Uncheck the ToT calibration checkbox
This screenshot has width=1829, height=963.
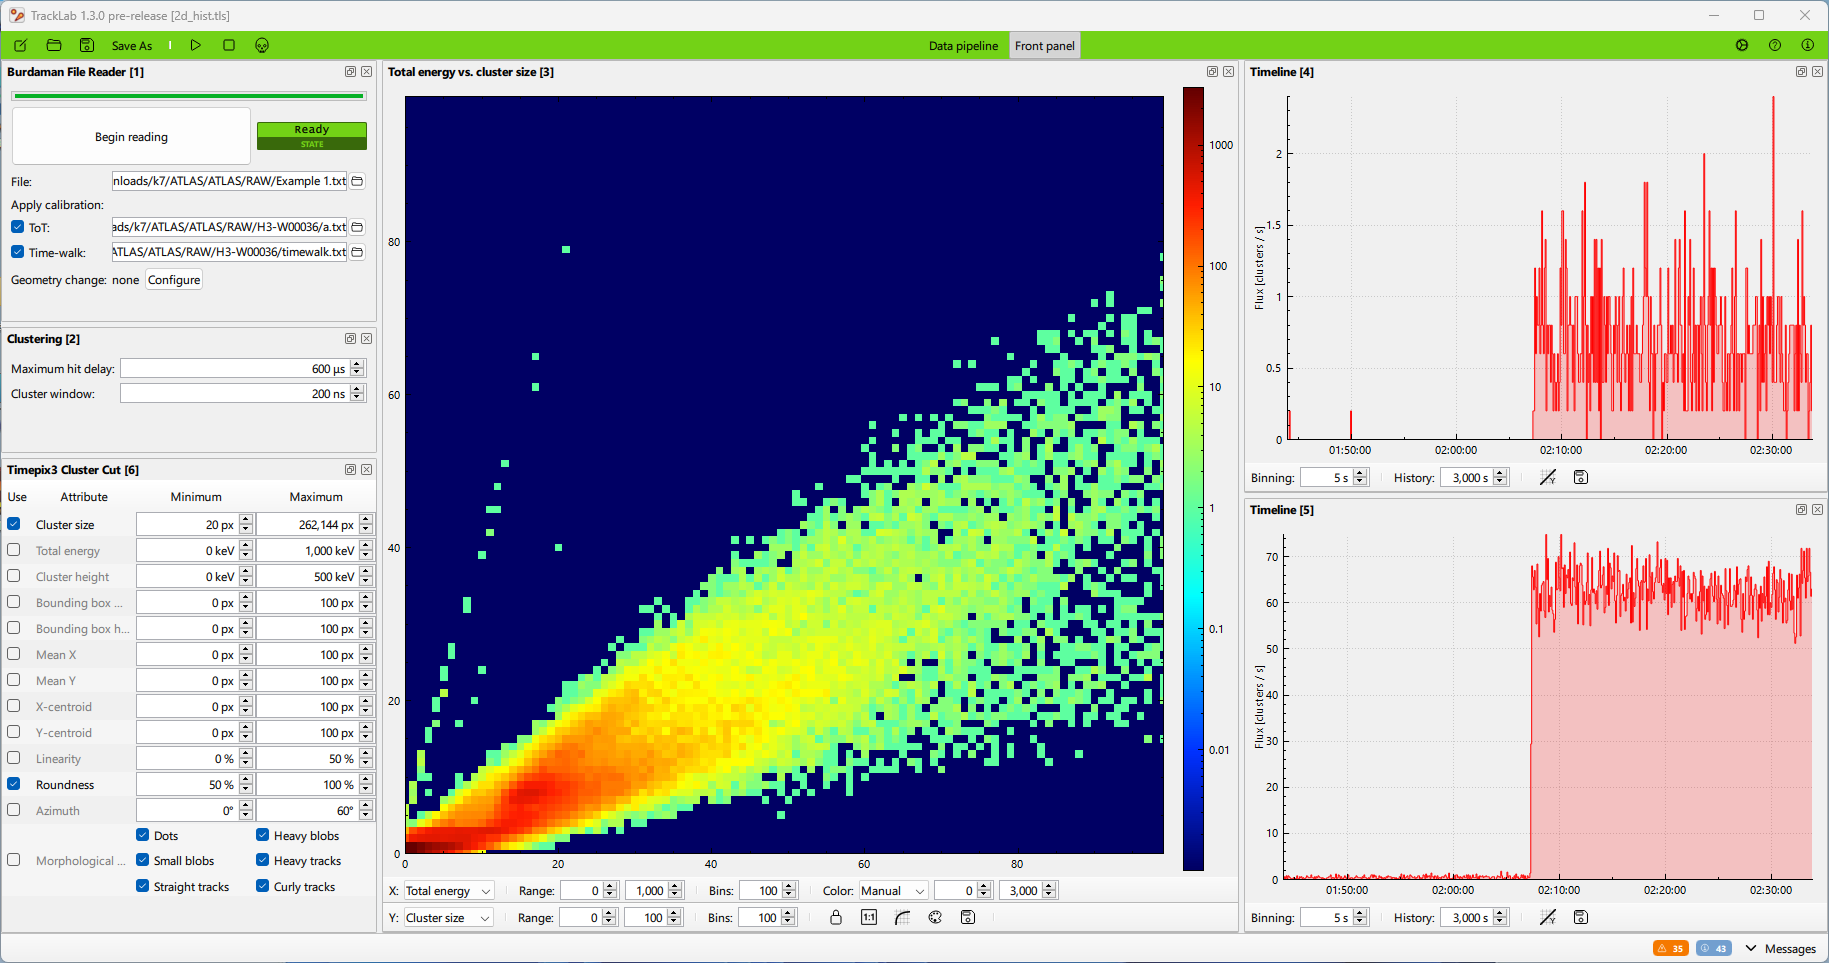point(17,227)
